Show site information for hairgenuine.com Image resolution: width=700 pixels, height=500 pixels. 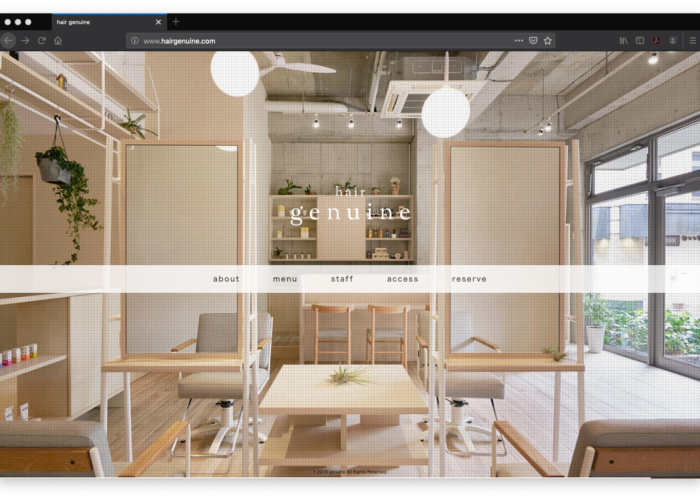point(134,41)
